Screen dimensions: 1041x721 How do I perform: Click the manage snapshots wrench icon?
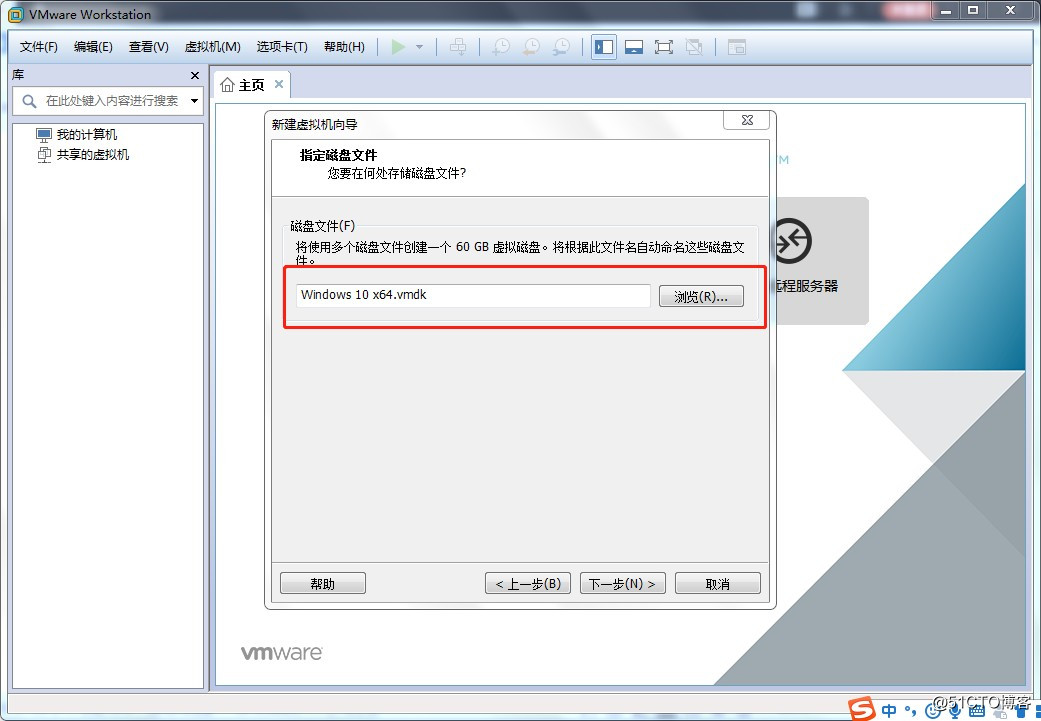click(562, 47)
